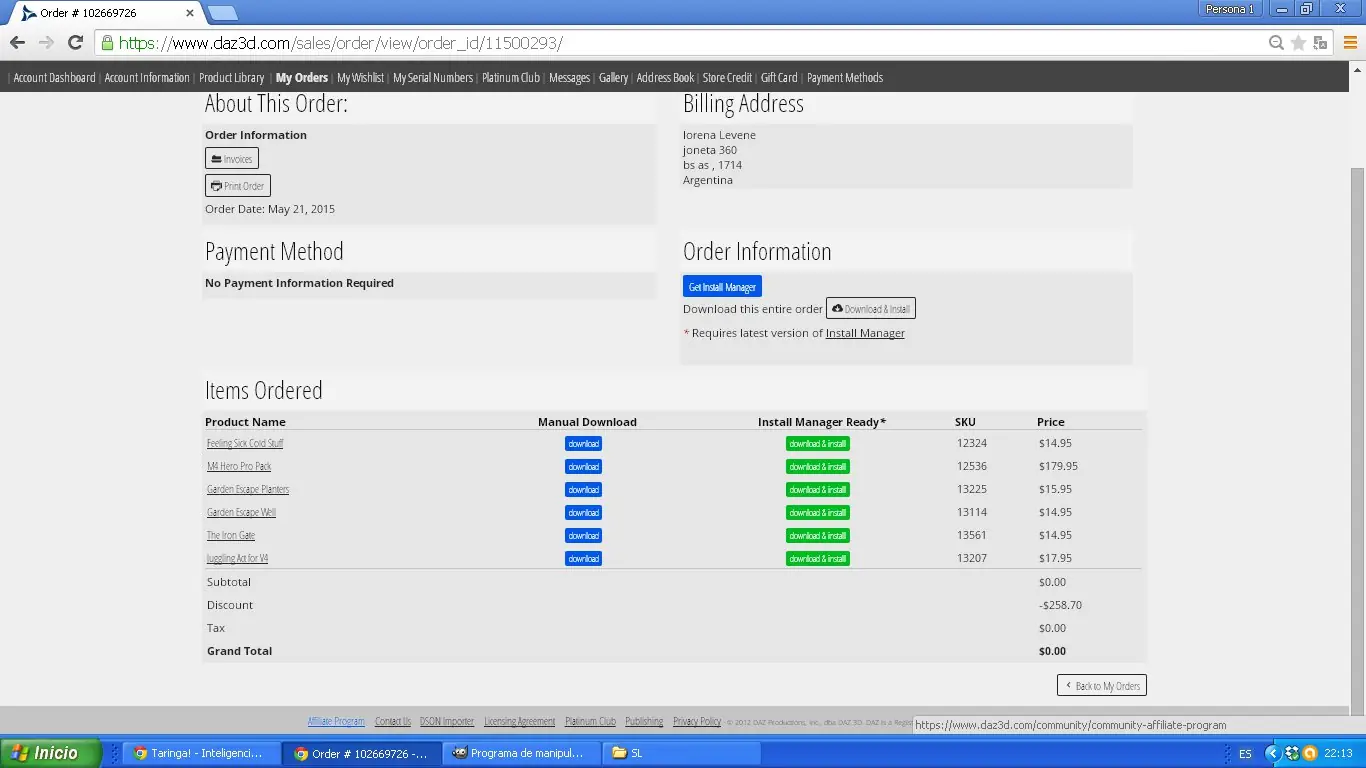
Task: Expand hidden tray icons with the arrow
Action: (1273, 753)
